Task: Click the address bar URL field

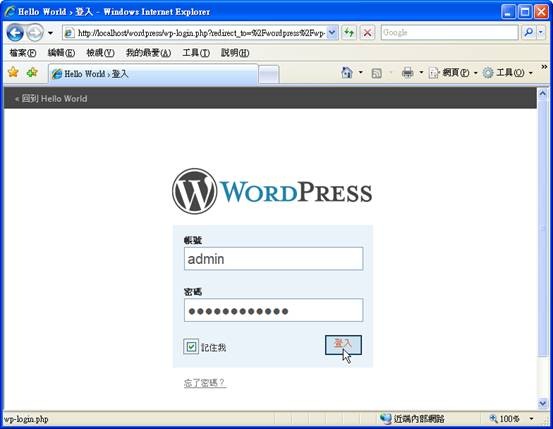Action: point(201,33)
